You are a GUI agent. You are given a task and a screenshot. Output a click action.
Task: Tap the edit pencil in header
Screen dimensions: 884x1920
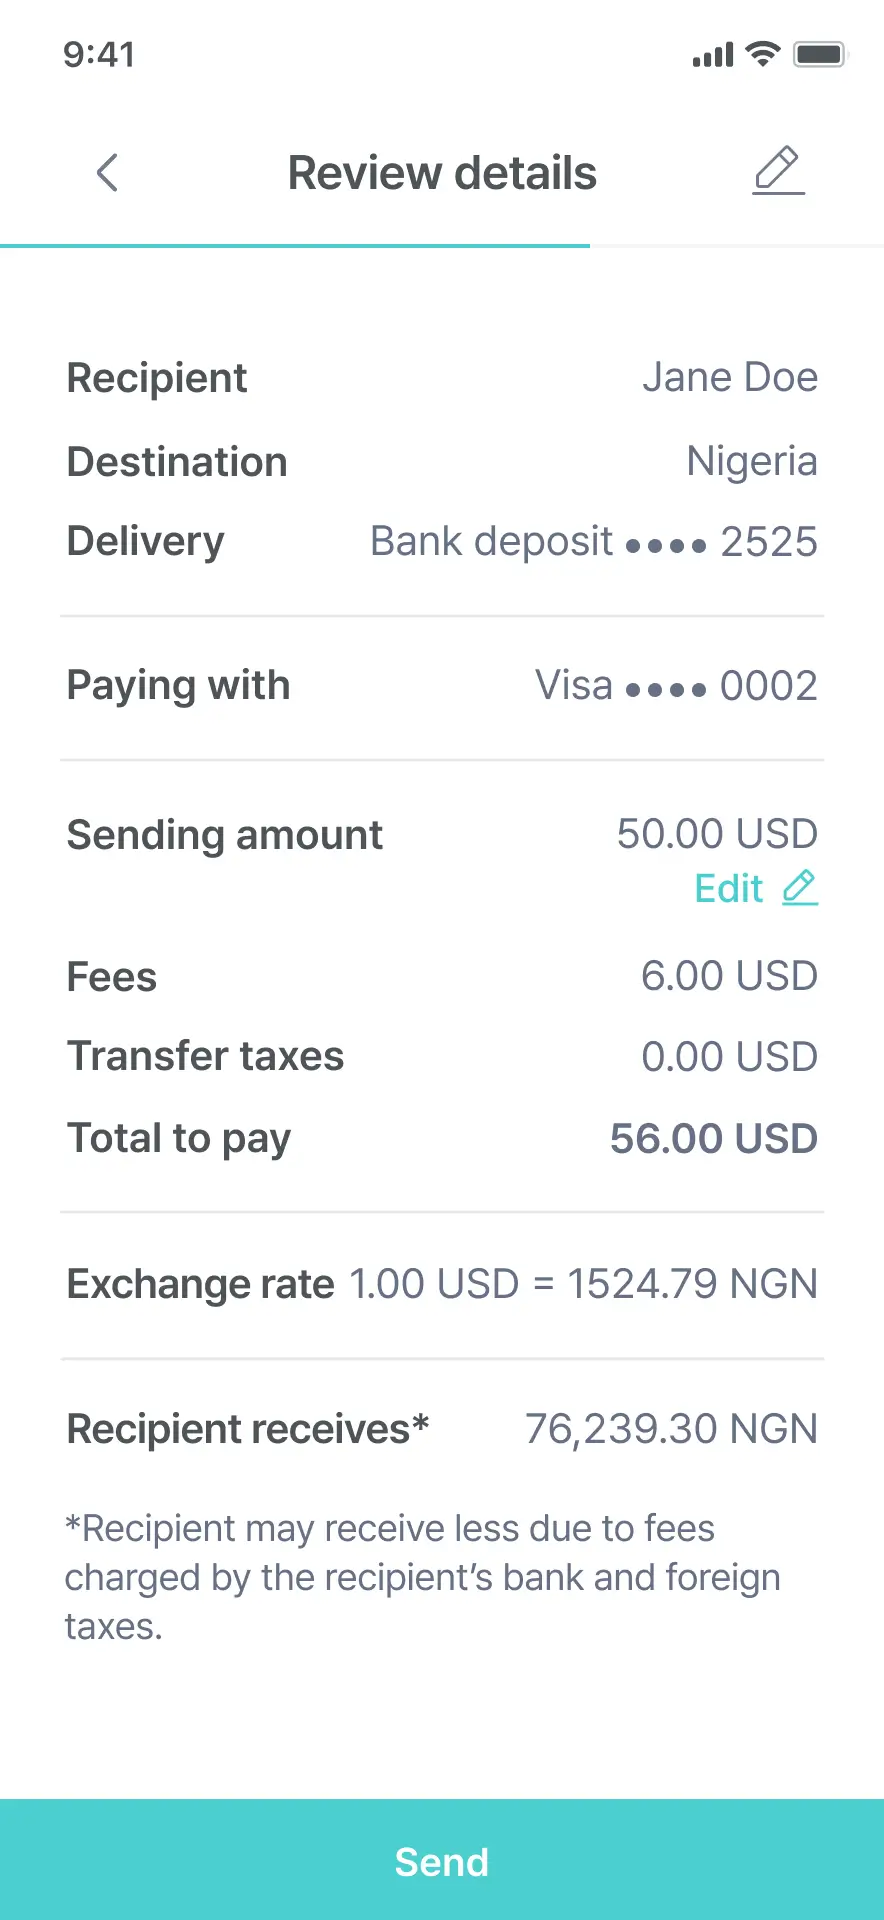click(778, 170)
